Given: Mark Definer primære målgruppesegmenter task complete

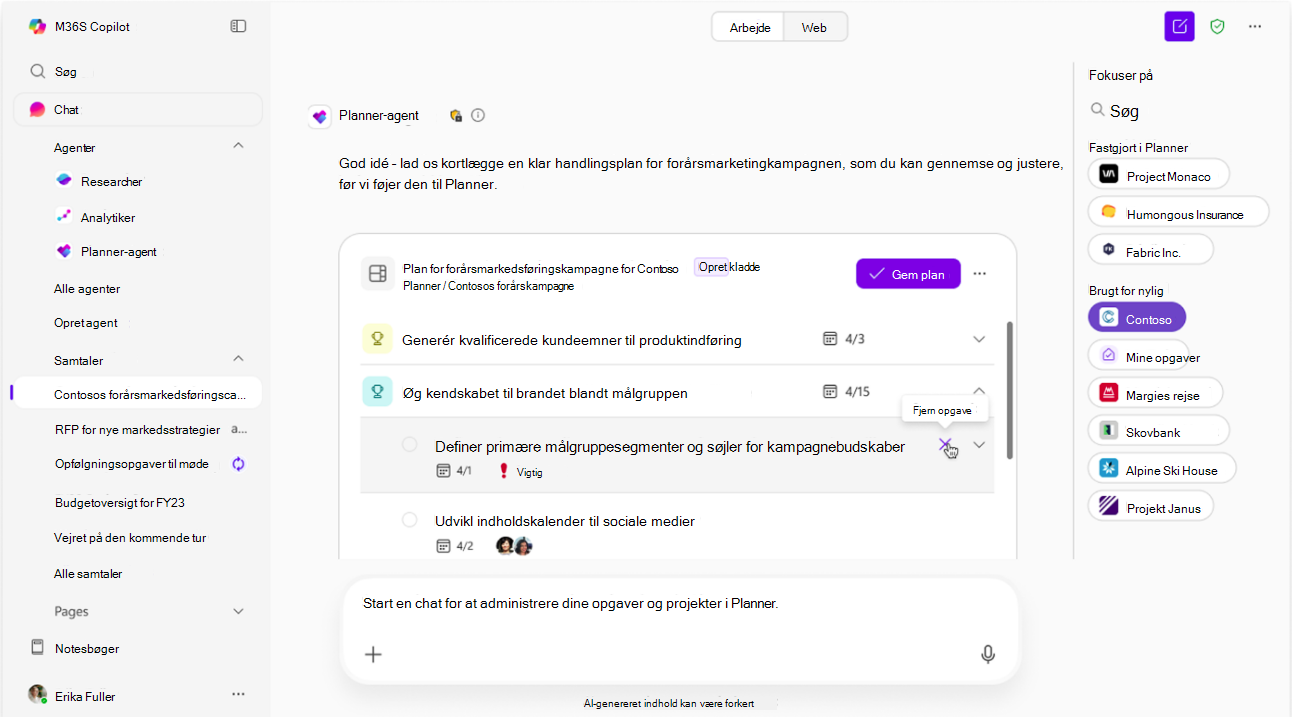Looking at the screenshot, I should coord(409,444).
